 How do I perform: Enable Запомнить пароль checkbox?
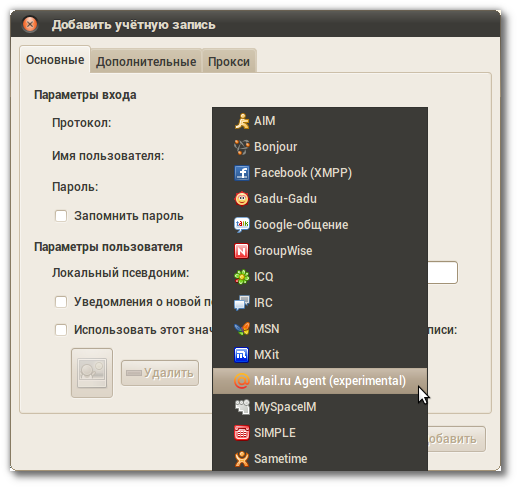pos(61,216)
